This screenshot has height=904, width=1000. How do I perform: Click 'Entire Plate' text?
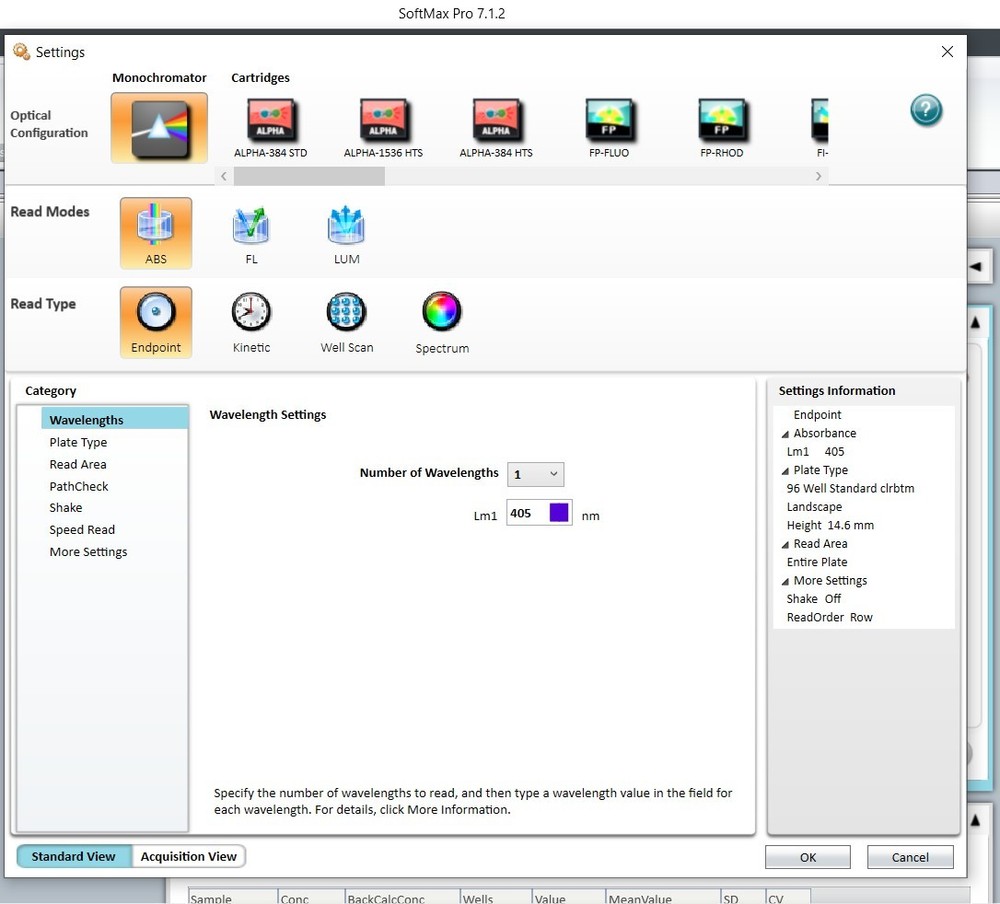[816, 562]
